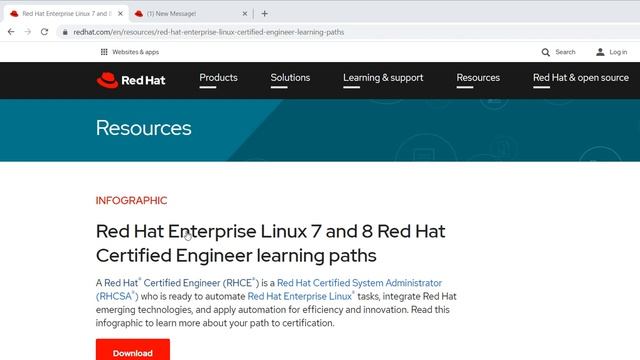Close the New Message tab
The width and height of the screenshot is (640, 360).
(244, 13)
